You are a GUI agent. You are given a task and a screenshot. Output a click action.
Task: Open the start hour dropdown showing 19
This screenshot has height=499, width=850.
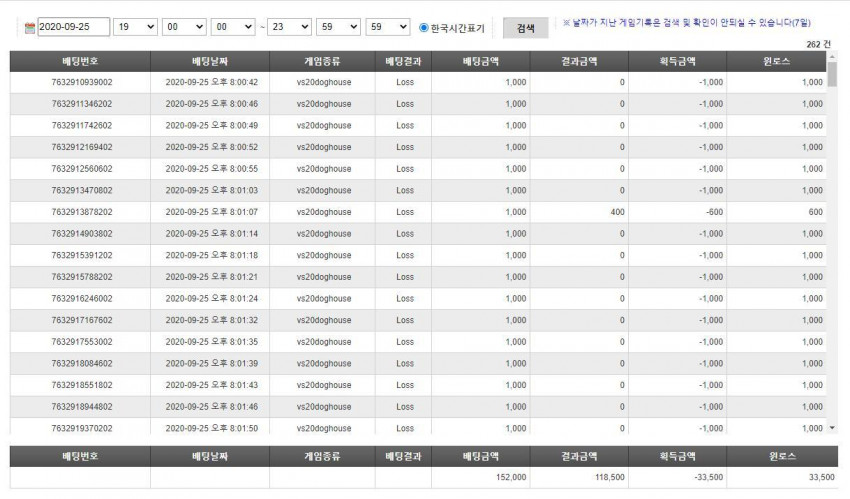pos(135,27)
